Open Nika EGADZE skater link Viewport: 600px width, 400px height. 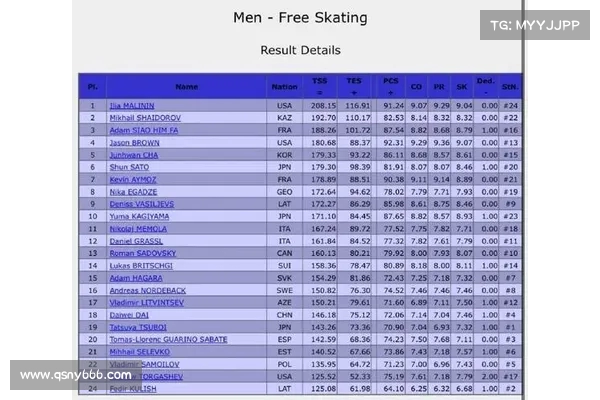click(133, 192)
